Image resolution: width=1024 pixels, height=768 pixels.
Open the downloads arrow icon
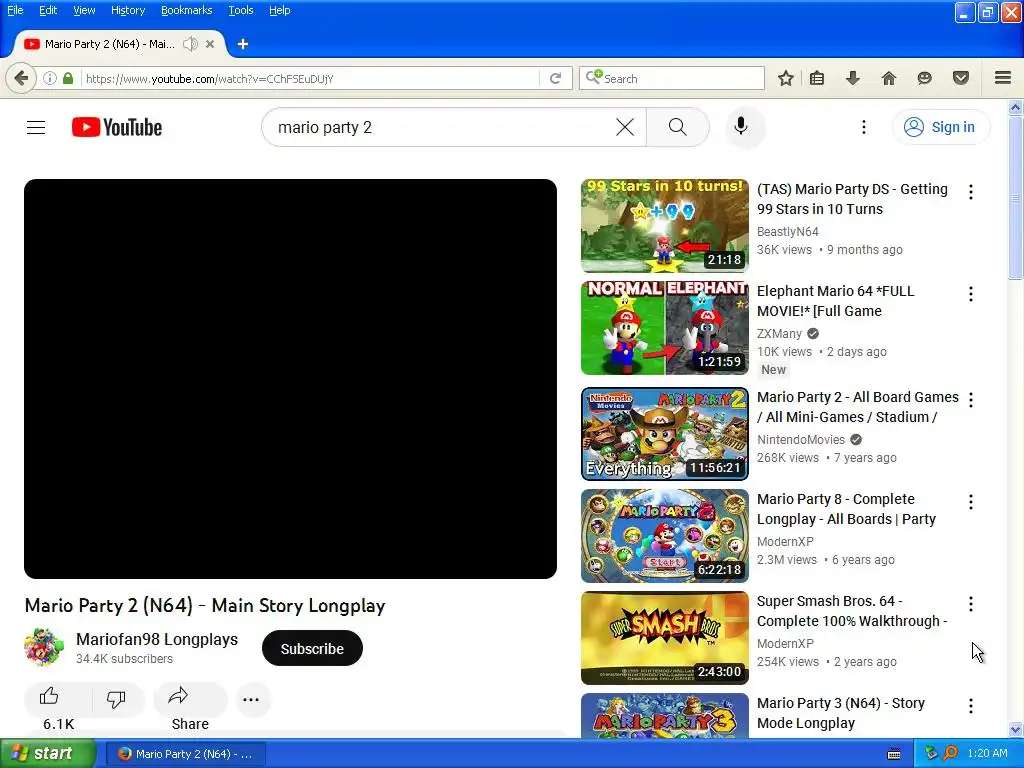click(853, 78)
